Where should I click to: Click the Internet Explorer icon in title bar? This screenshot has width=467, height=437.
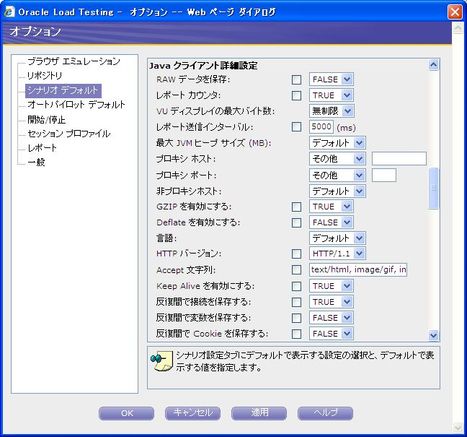9,12
